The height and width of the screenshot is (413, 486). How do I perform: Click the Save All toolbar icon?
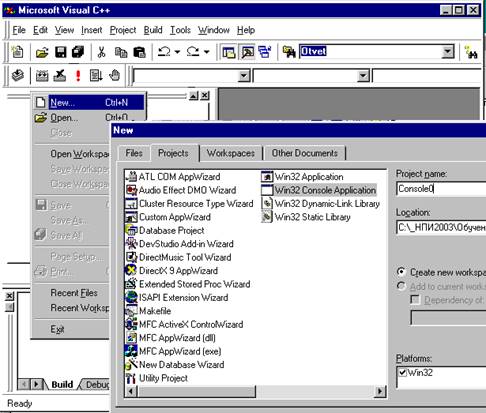pos(78,52)
